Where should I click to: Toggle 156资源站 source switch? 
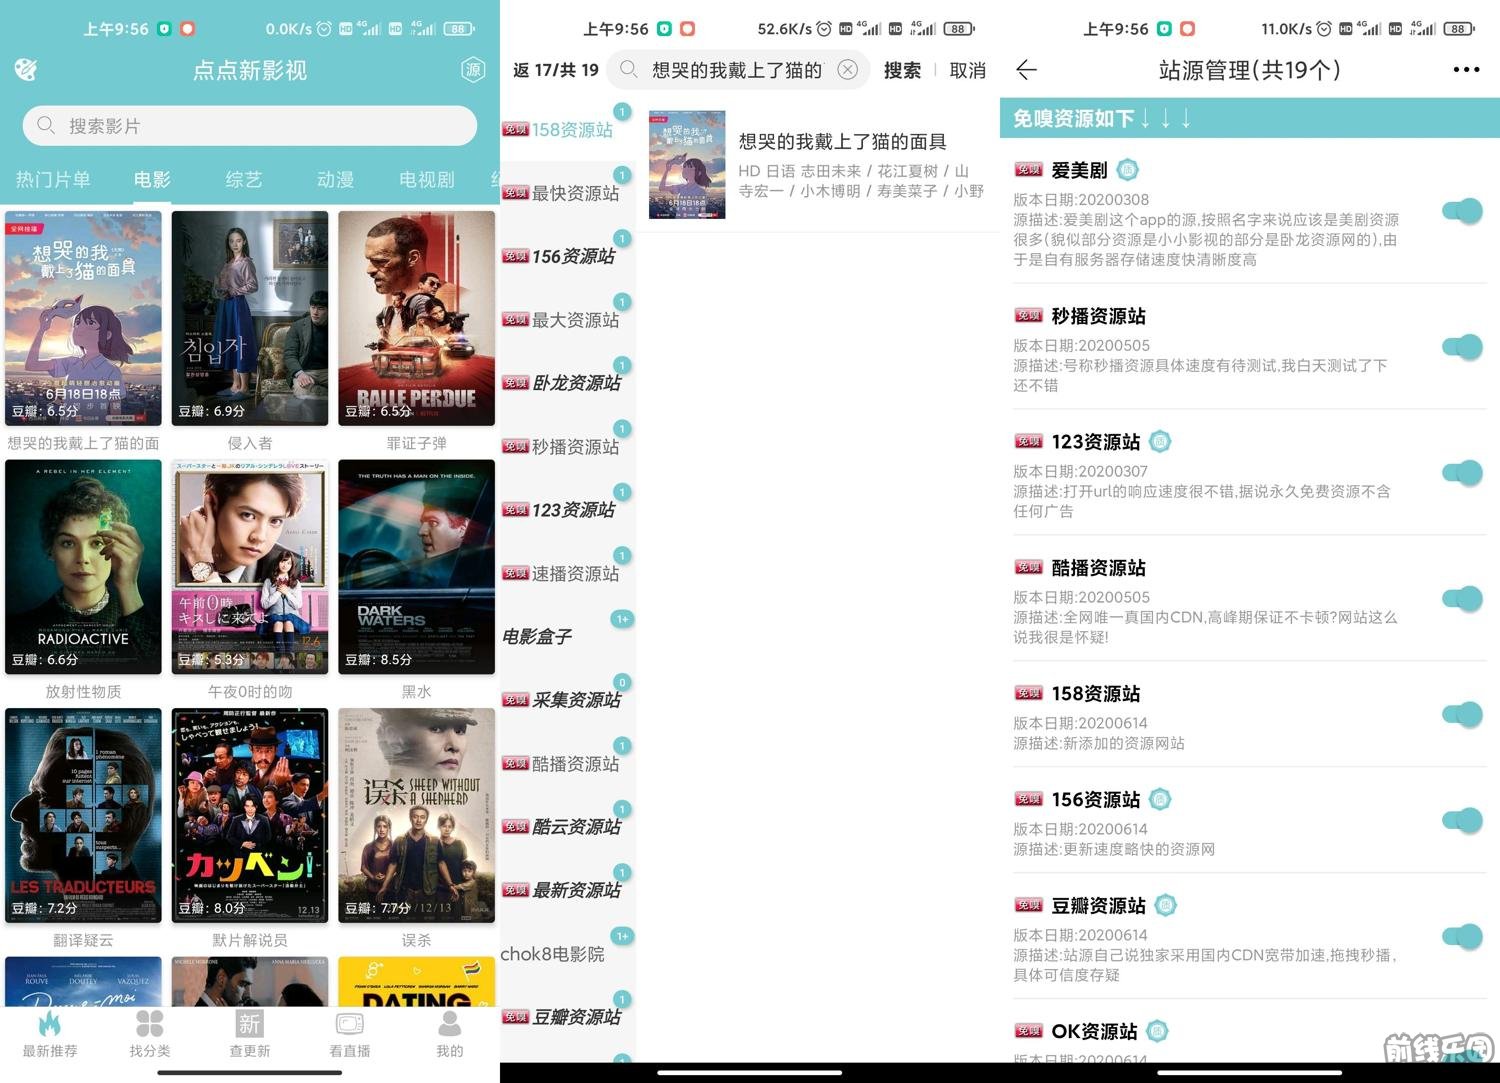tap(1462, 820)
